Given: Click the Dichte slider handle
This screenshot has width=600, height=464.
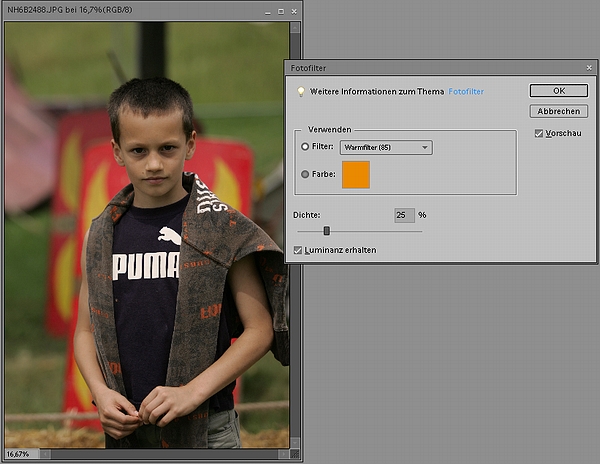Looking at the screenshot, I should click(x=326, y=231).
